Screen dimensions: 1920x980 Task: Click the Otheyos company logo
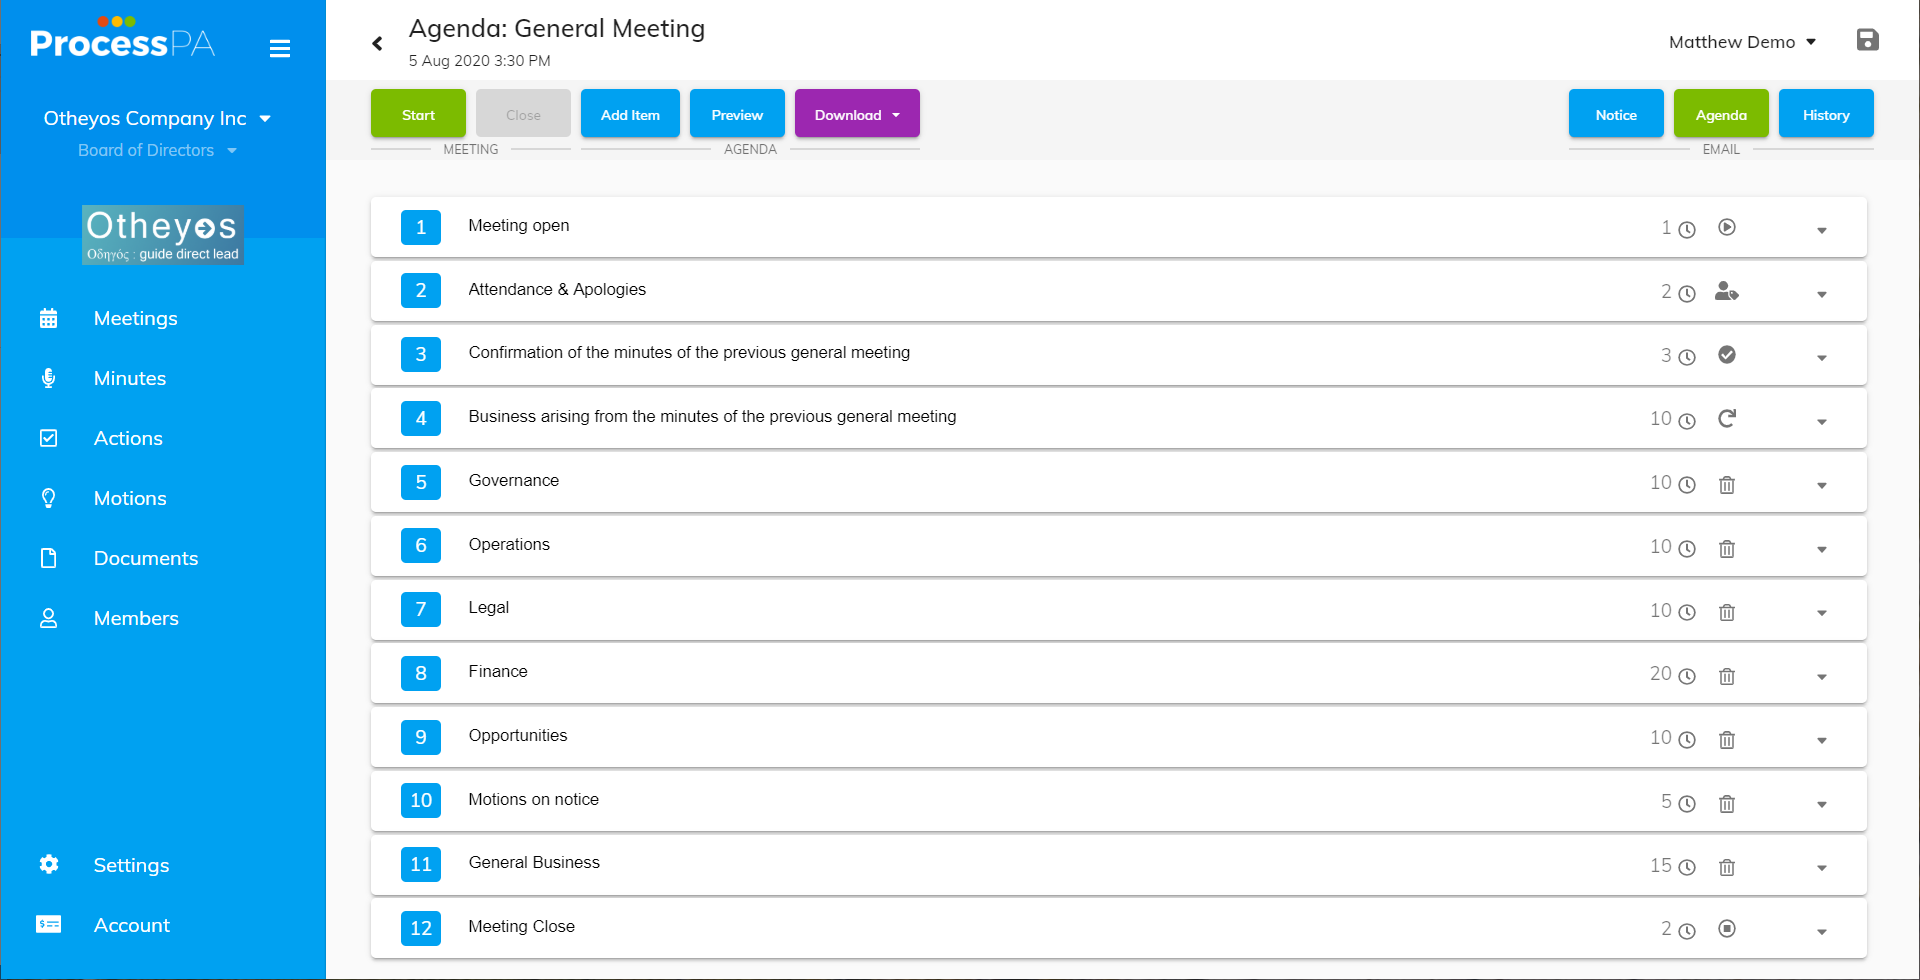pyautogui.click(x=162, y=235)
